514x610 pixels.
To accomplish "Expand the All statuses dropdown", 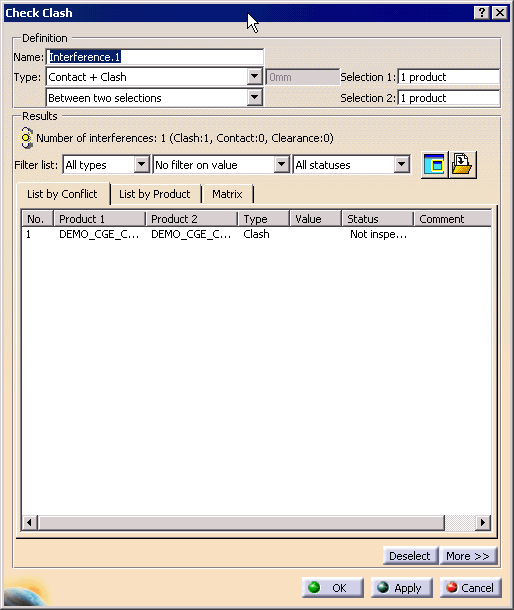I will coord(402,165).
